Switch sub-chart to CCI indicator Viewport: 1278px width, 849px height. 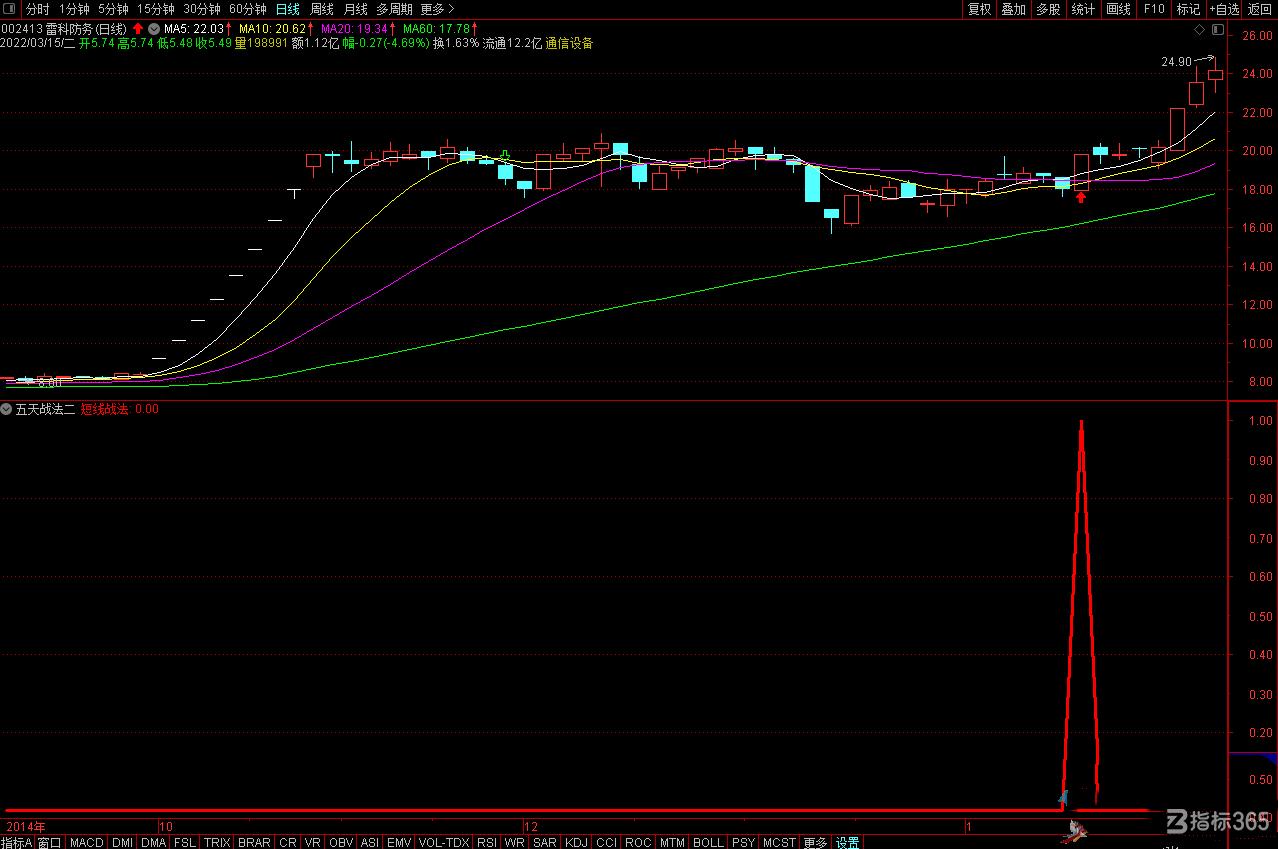click(606, 843)
